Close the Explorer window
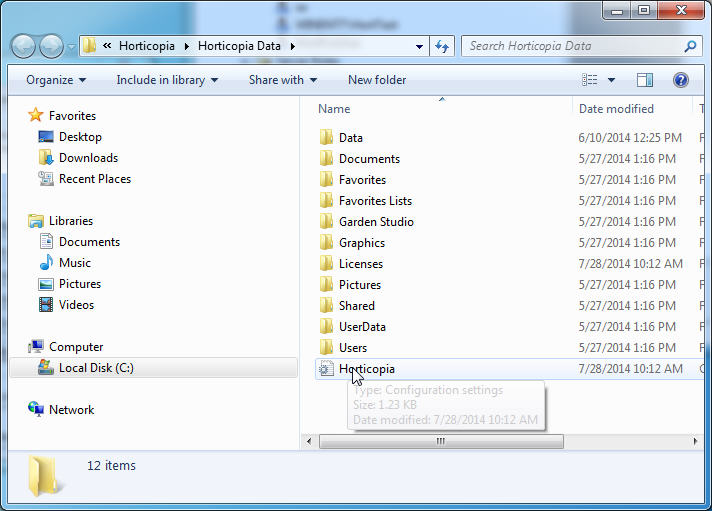 coord(681,11)
